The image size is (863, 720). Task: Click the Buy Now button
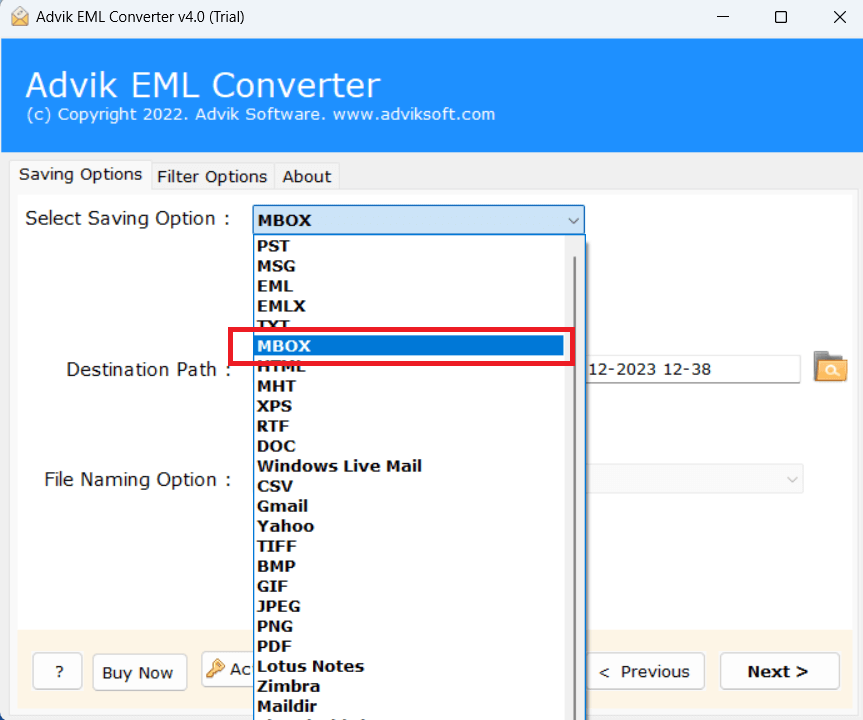point(140,672)
